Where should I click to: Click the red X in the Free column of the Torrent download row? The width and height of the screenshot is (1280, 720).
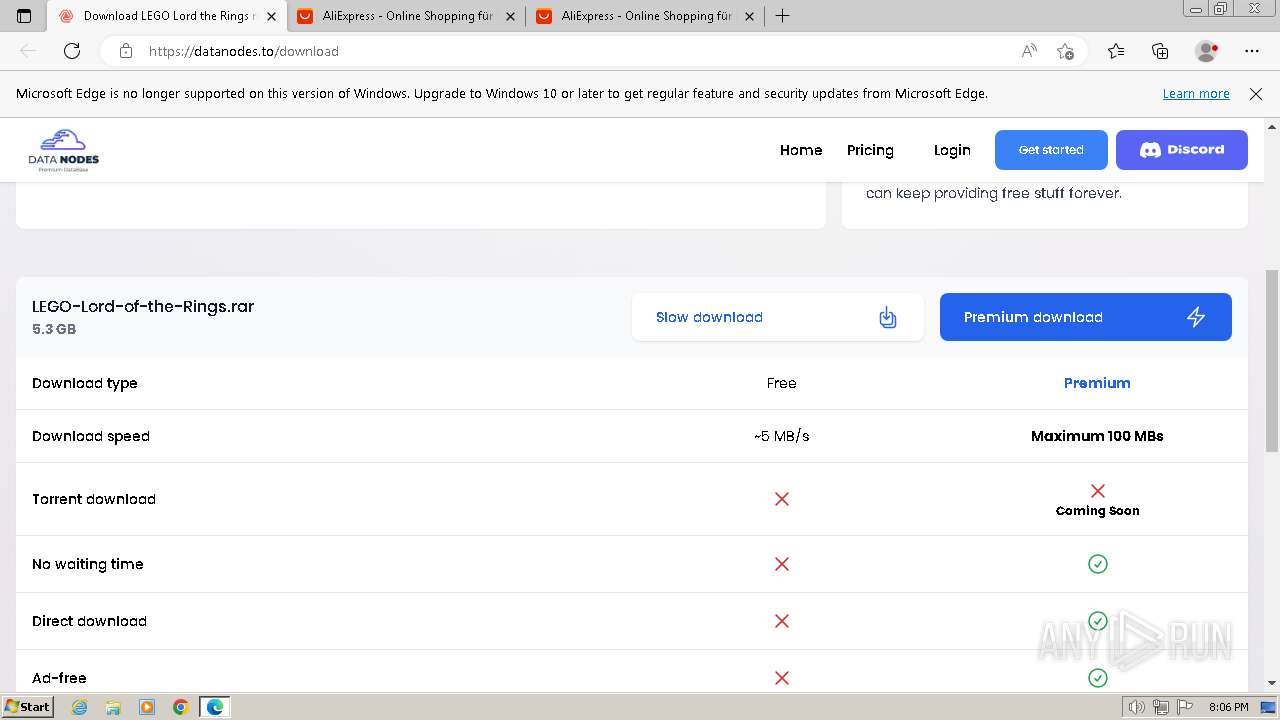pos(782,499)
